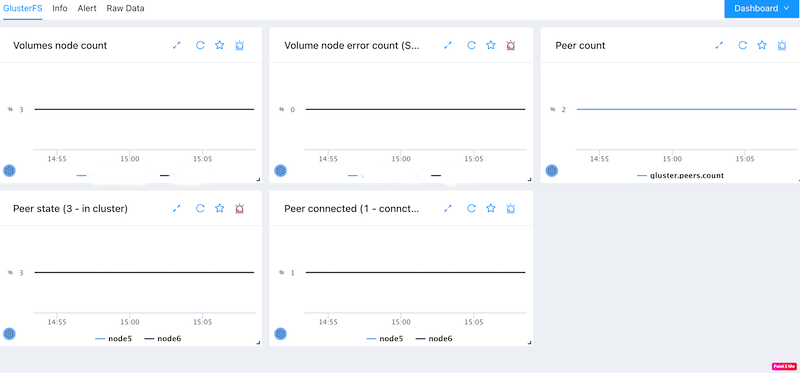This screenshot has height=373, width=800.
Task: Favorite the Peer connected panel with the star
Action: click(491, 208)
